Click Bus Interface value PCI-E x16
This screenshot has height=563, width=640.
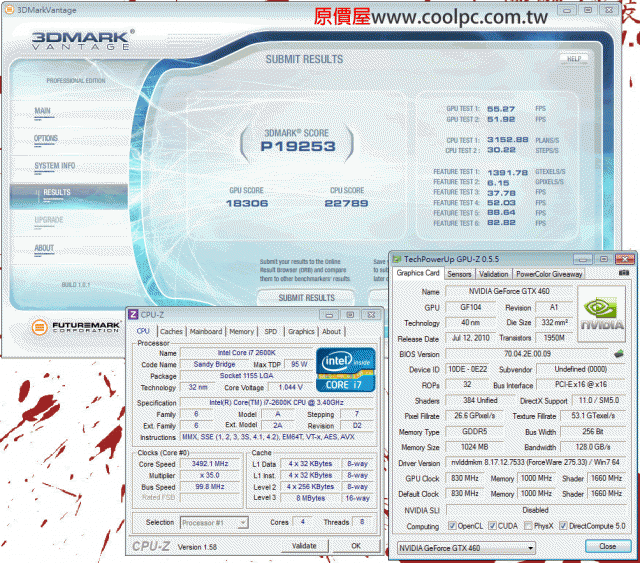[x=580, y=385]
